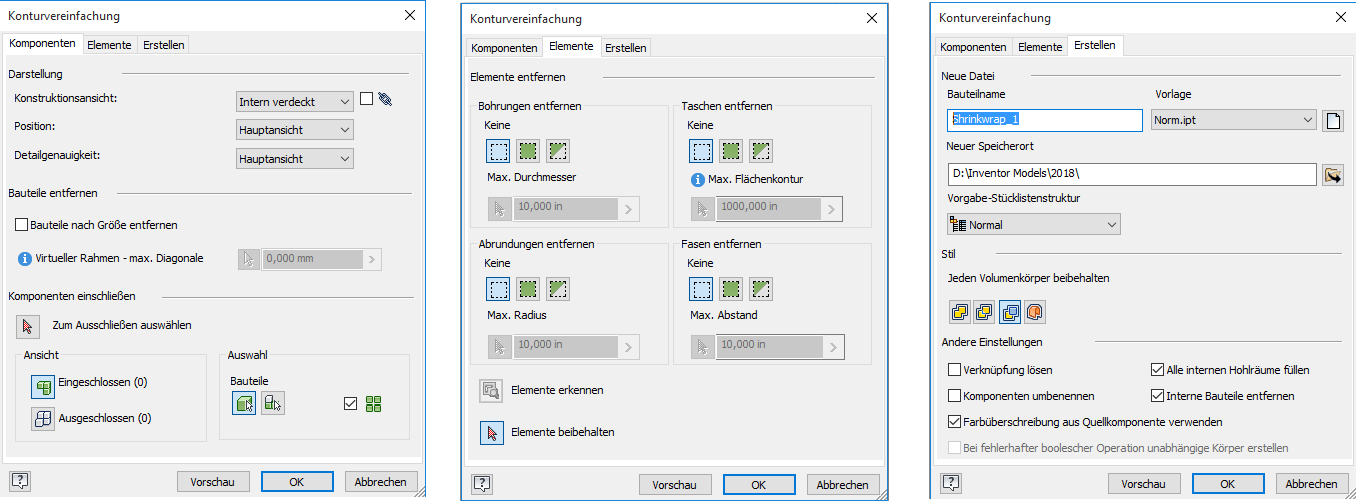Open Komponenten tab in the Neue Datei dialog
The width and height of the screenshot is (1356, 501).
973,47
